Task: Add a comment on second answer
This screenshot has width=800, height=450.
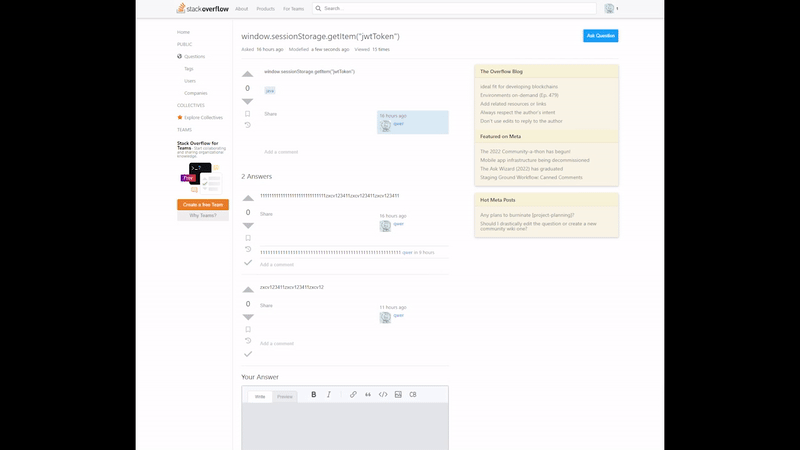Action: pyautogui.click(x=277, y=343)
